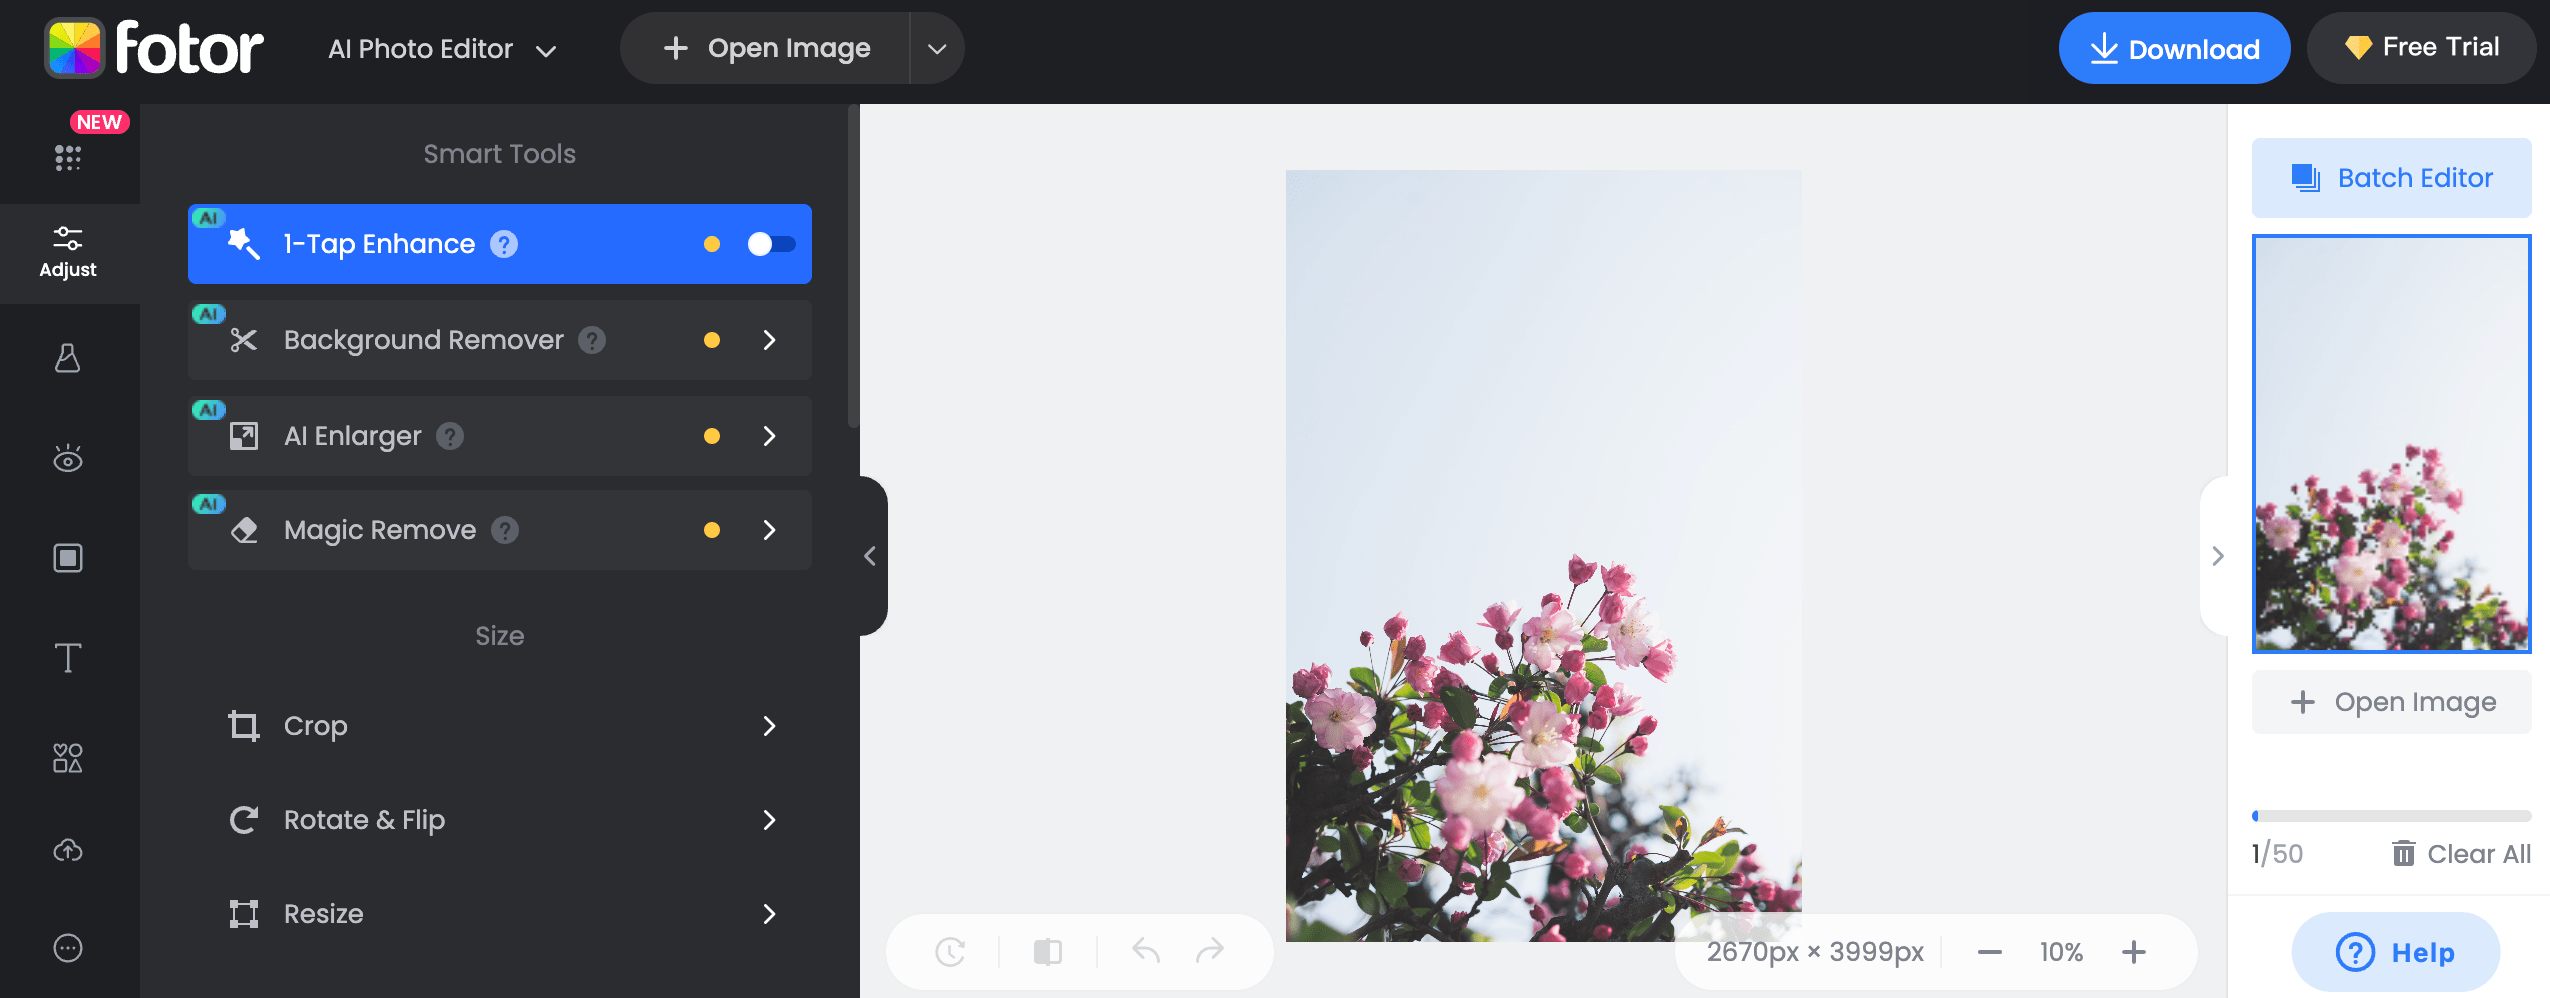
Task: Open the cloud upload panel
Action: point(68,849)
